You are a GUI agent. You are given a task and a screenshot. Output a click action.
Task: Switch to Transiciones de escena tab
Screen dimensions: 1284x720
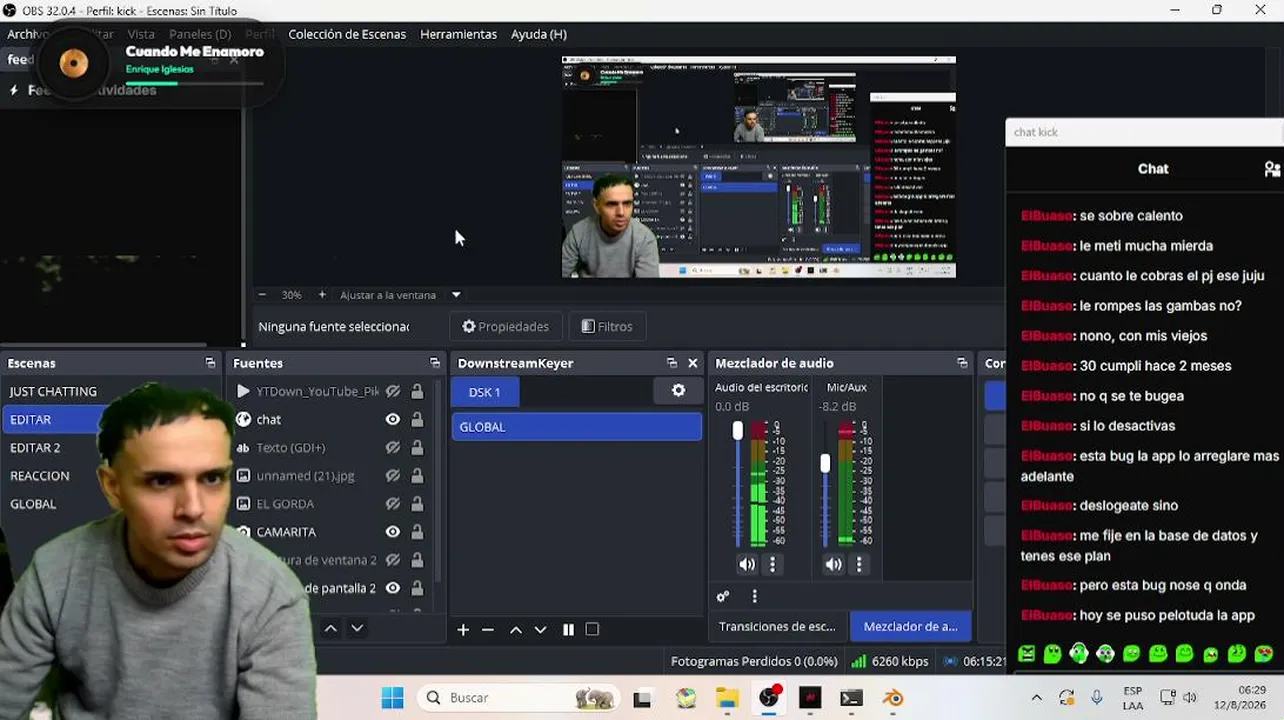[777, 626]
